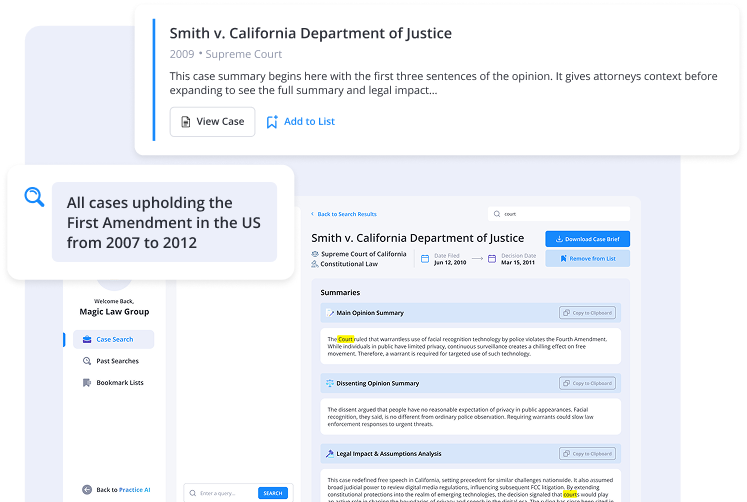Copy Legal Impact Analysis to clipboard
The width and height of the screenshot is (747, 502).
[x=587, y=454]
